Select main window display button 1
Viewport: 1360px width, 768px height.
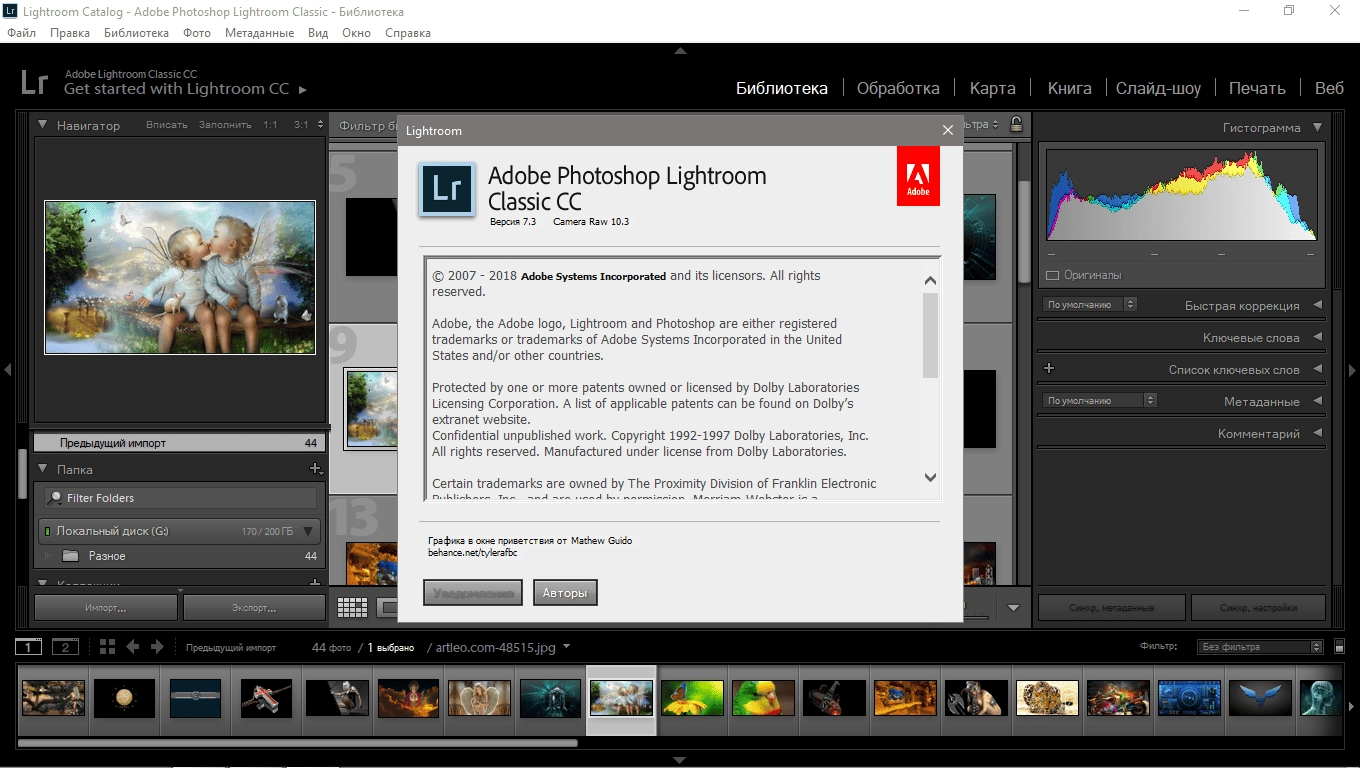29,647
